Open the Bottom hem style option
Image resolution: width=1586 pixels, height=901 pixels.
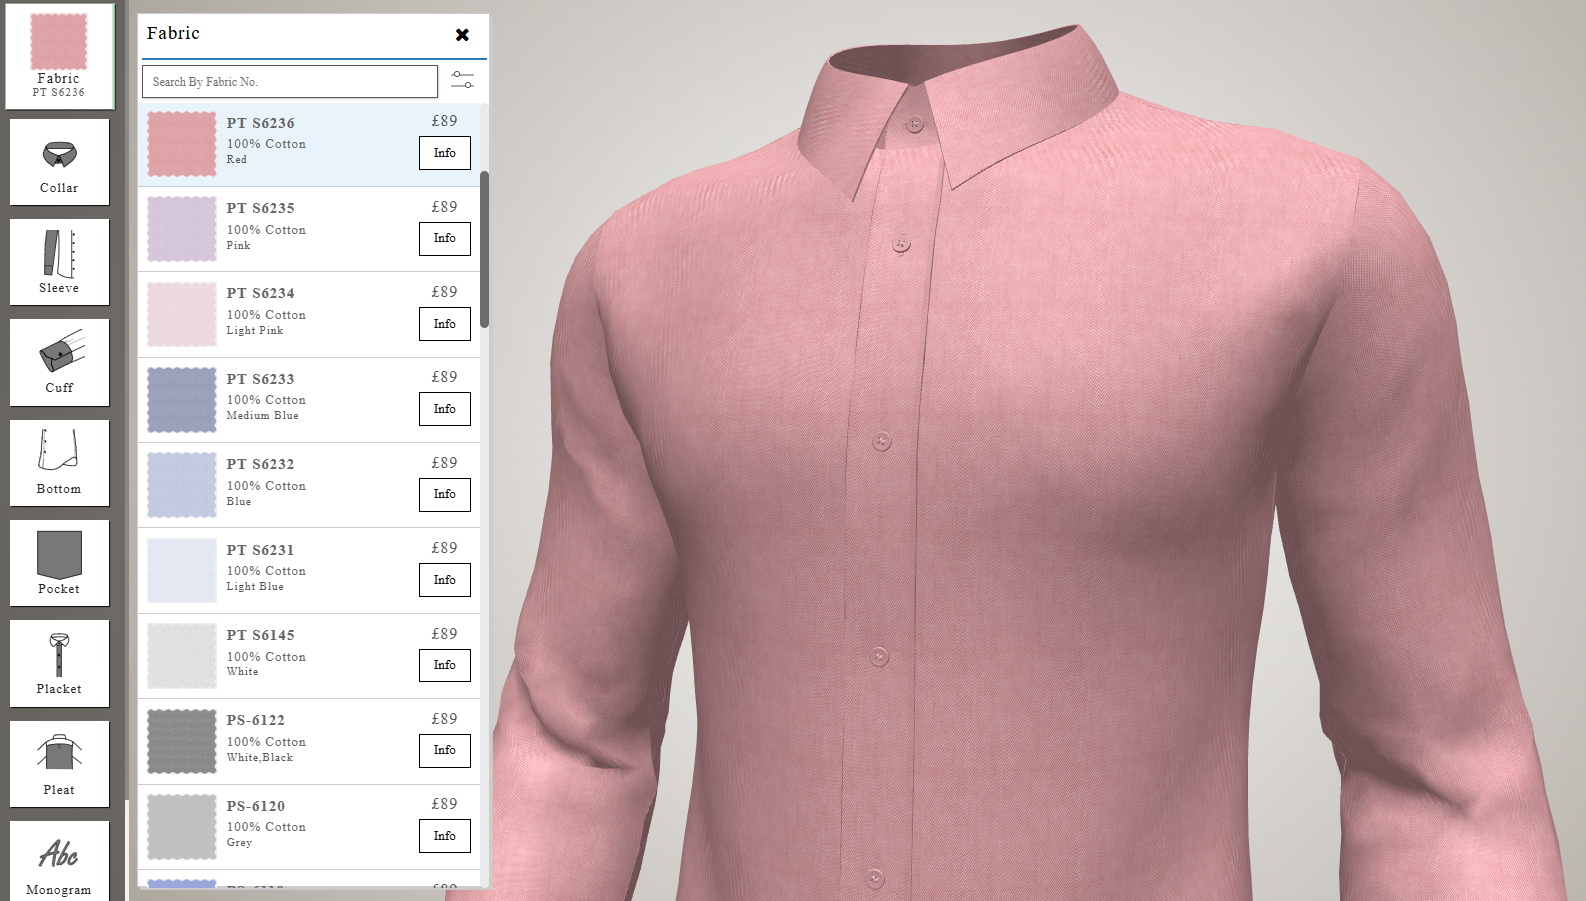pyautogui.click(x=59, y=463)
